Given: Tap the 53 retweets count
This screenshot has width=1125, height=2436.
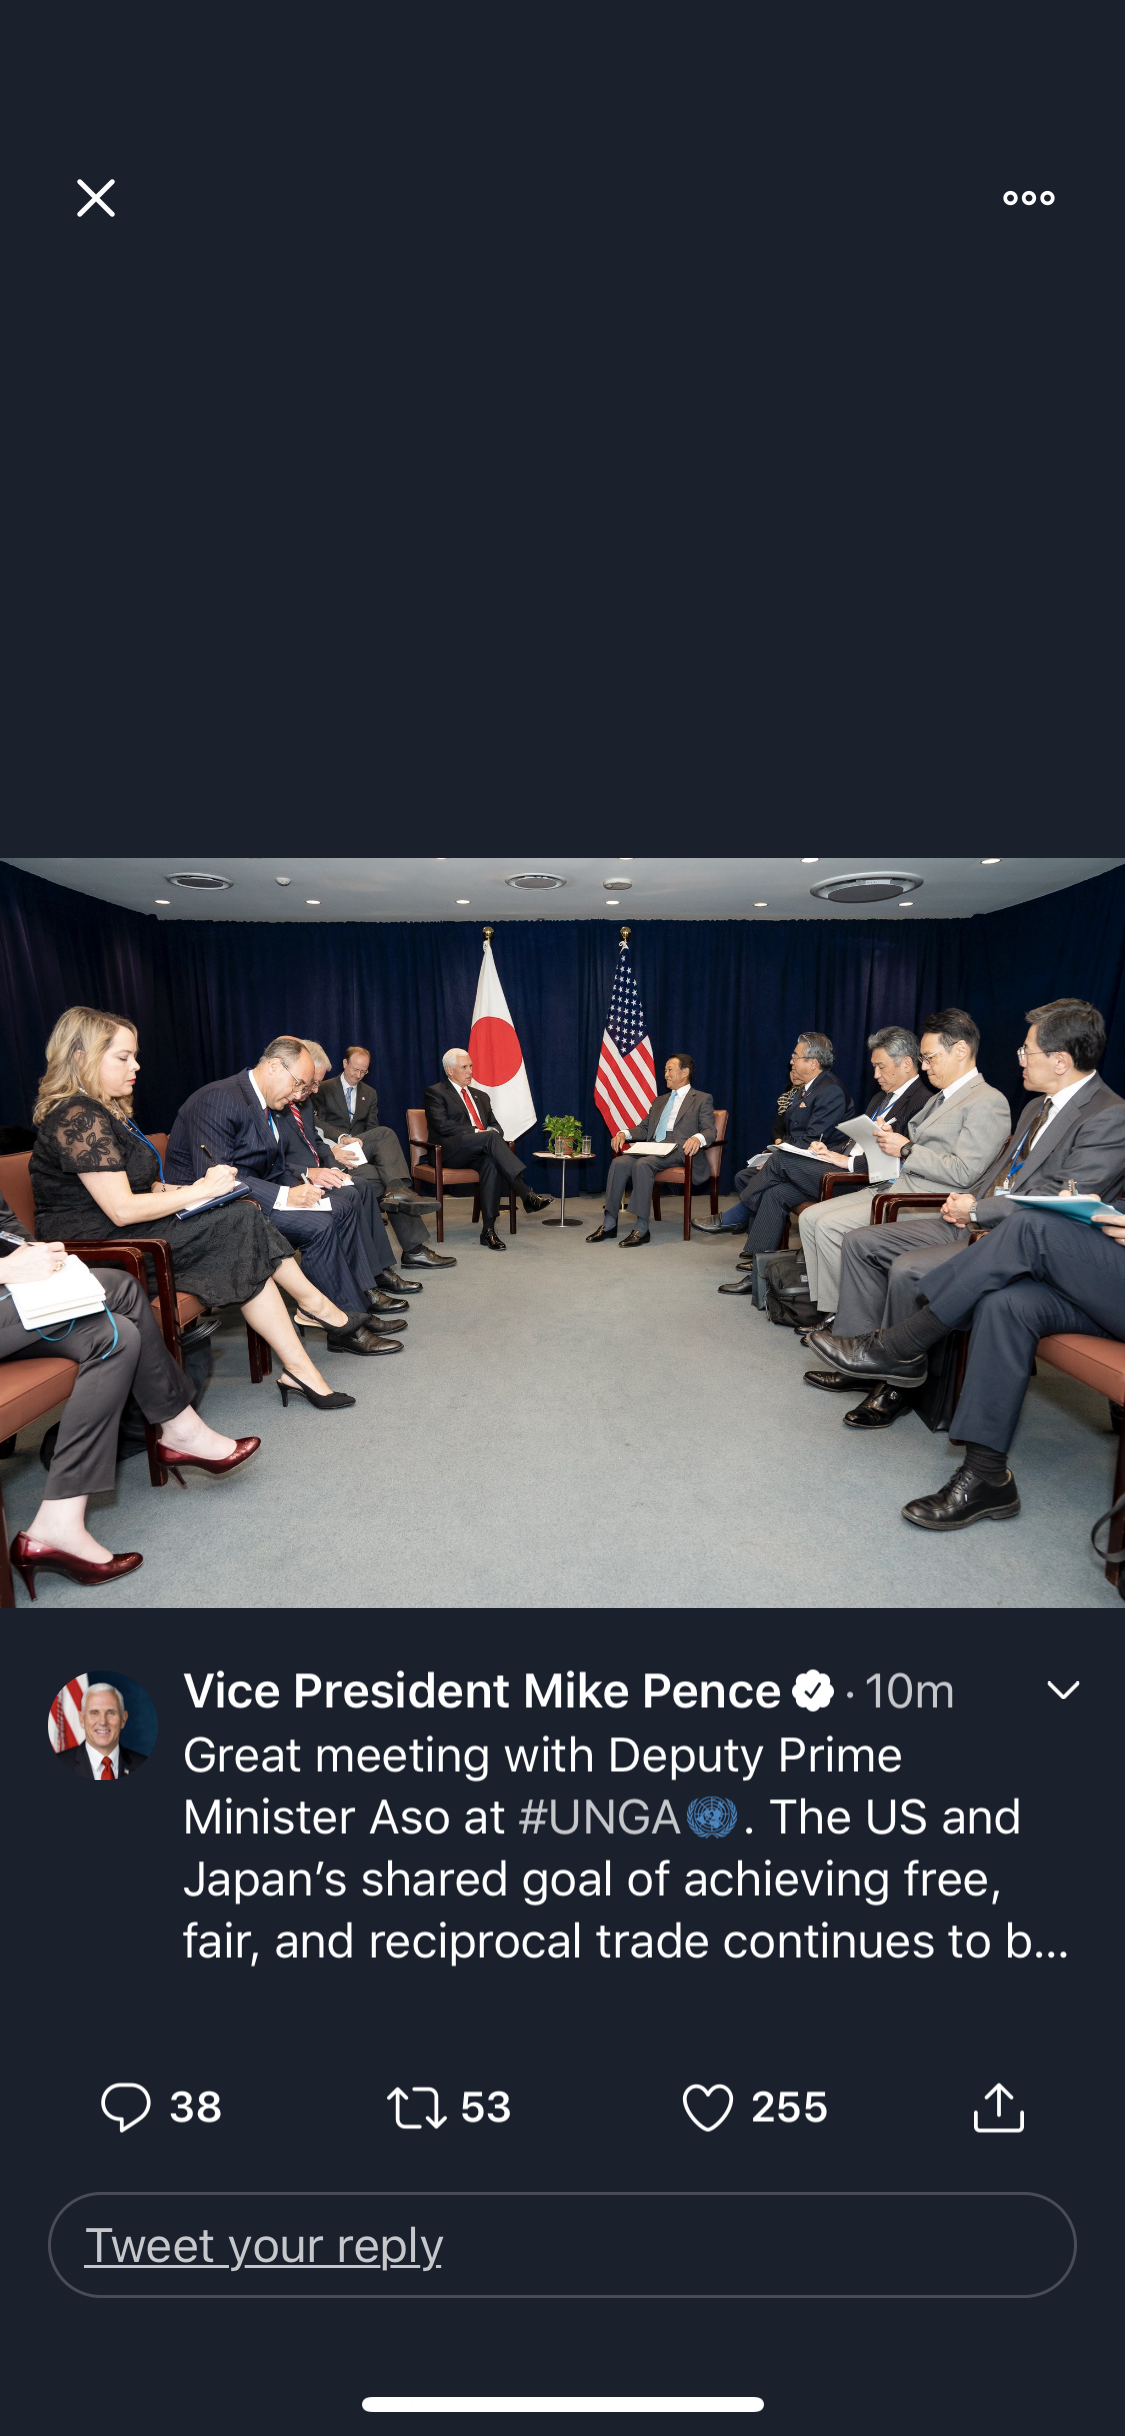Looking at the screenshot, I should (x=486, y=2107).
